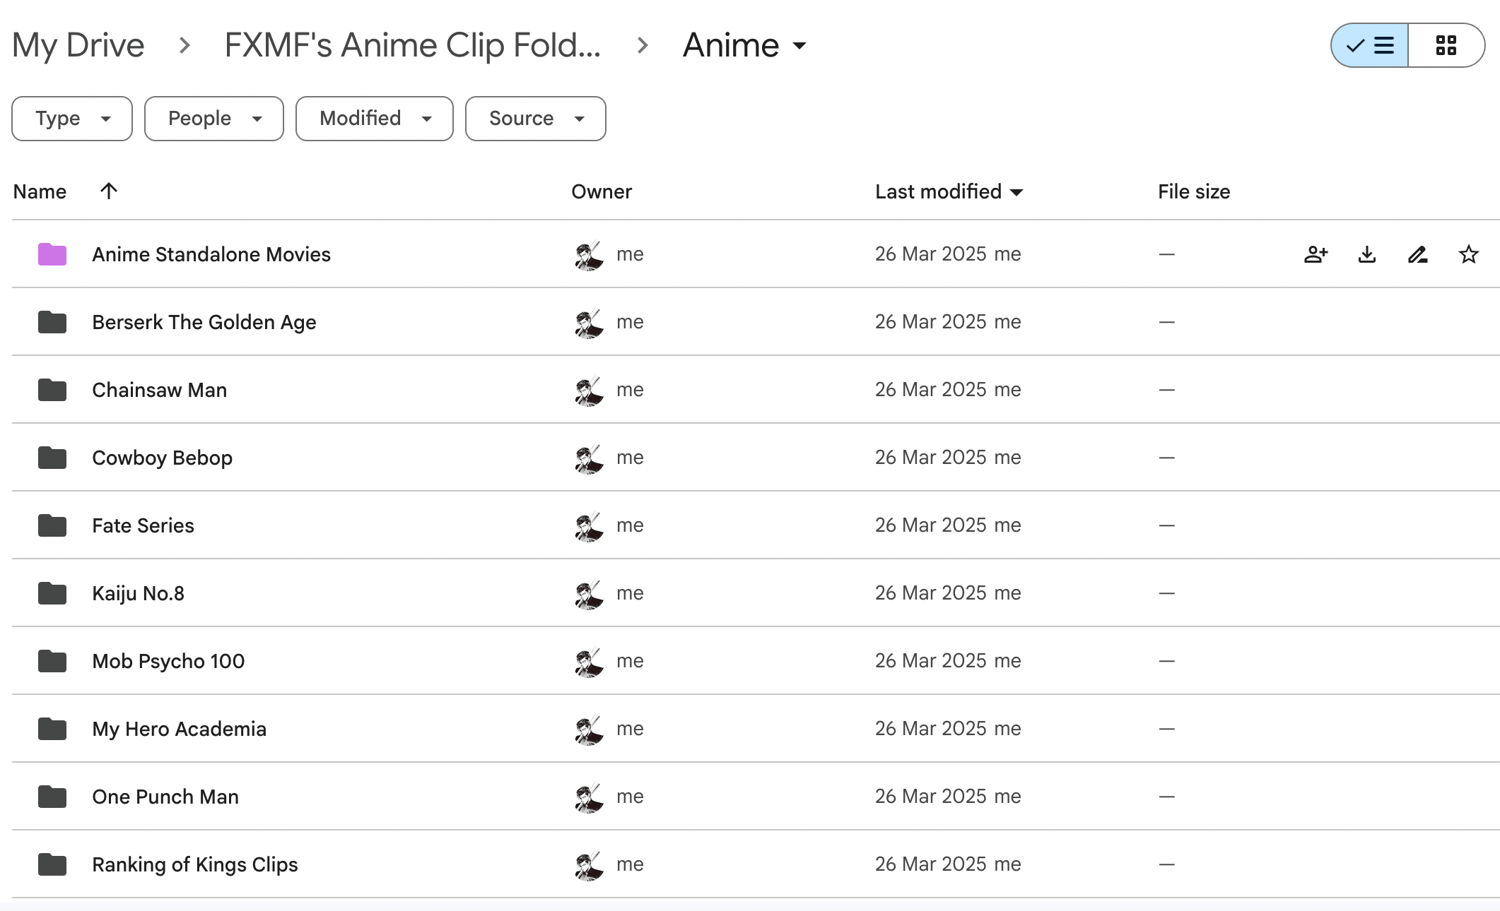Click the One Punch Man folder icon
Image resolution: width=1500 pixels, height=911 pixels.
tap(52, 797)
